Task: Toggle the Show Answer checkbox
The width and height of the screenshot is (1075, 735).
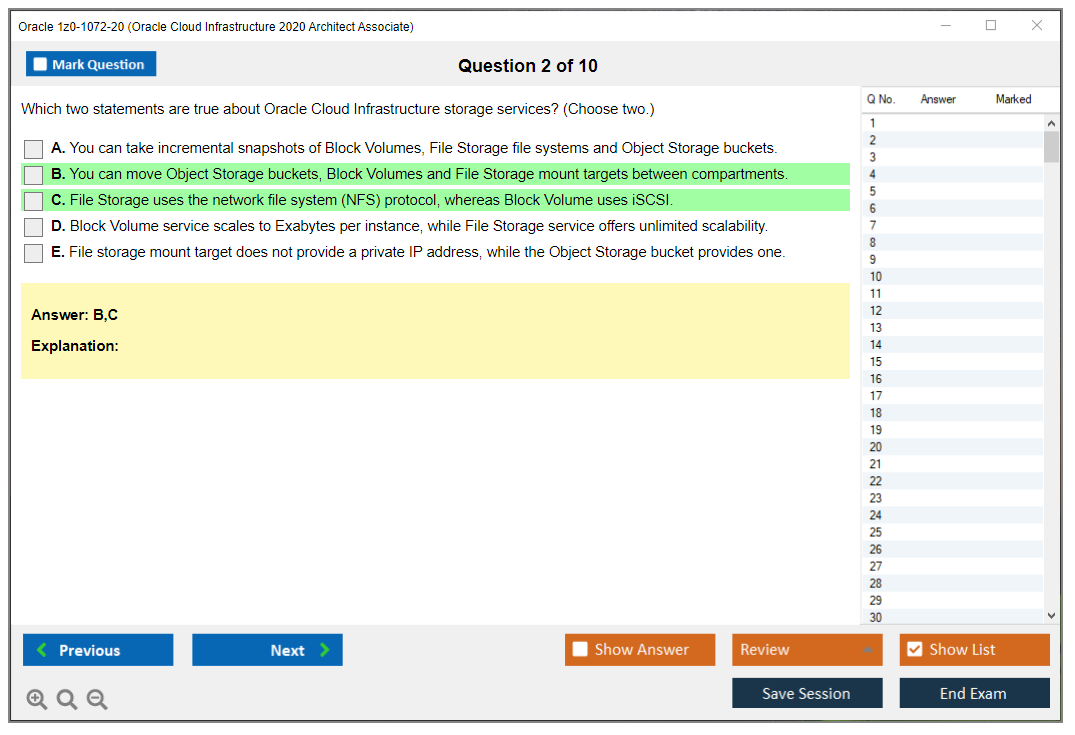Action: coord(581,650)
